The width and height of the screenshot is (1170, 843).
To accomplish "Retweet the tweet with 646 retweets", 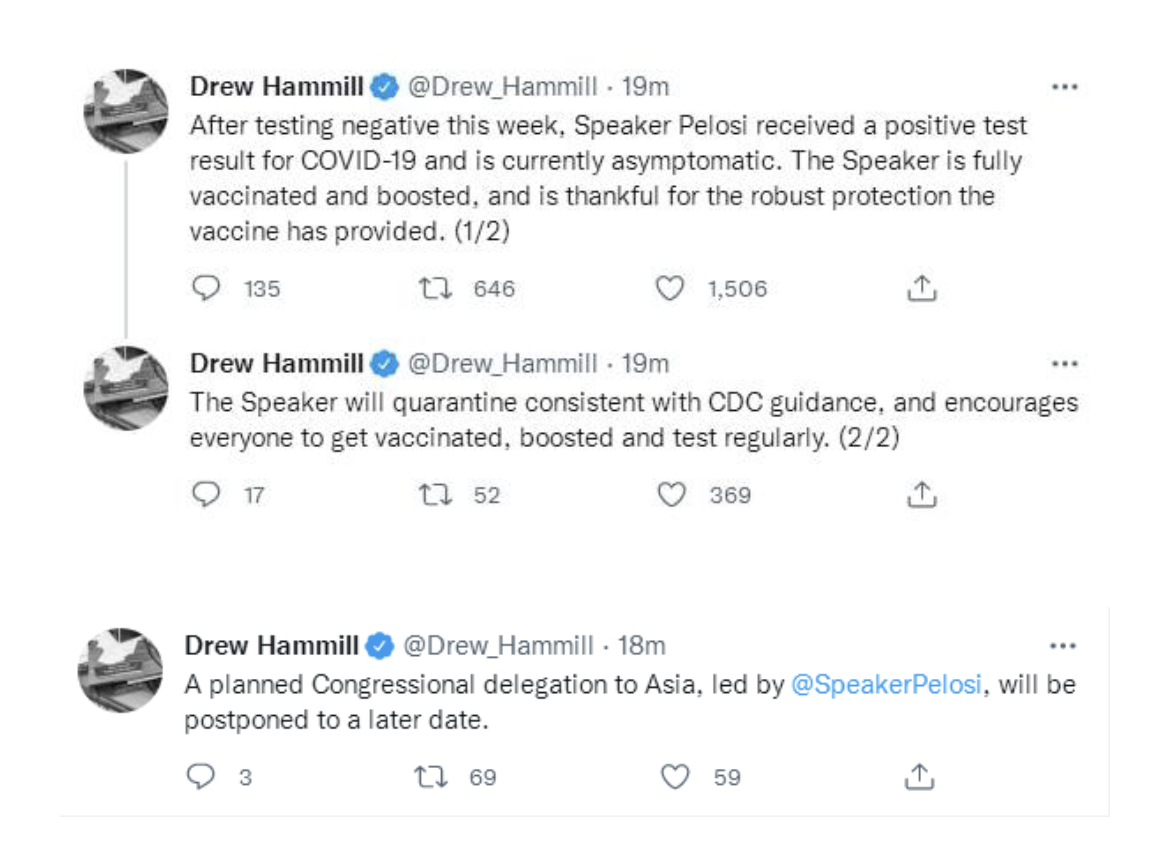I will click(436, 289).
